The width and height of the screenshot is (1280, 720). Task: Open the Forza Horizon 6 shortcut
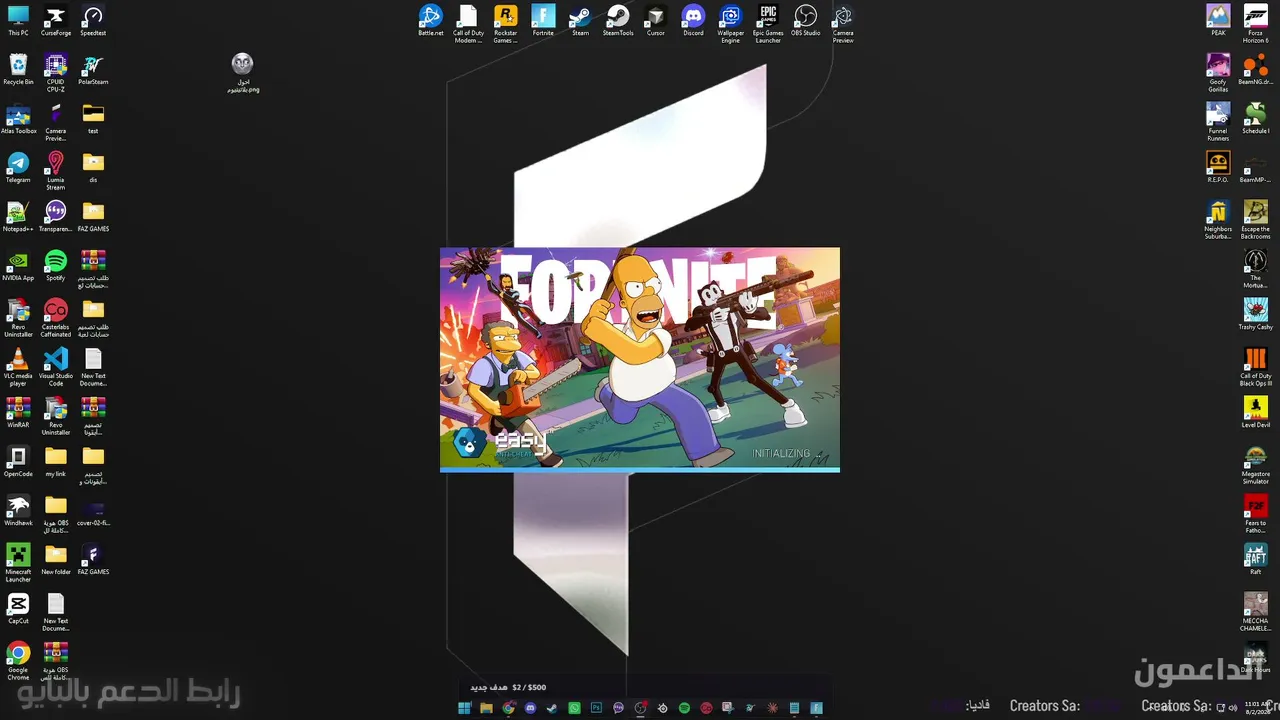point(1255,24)
